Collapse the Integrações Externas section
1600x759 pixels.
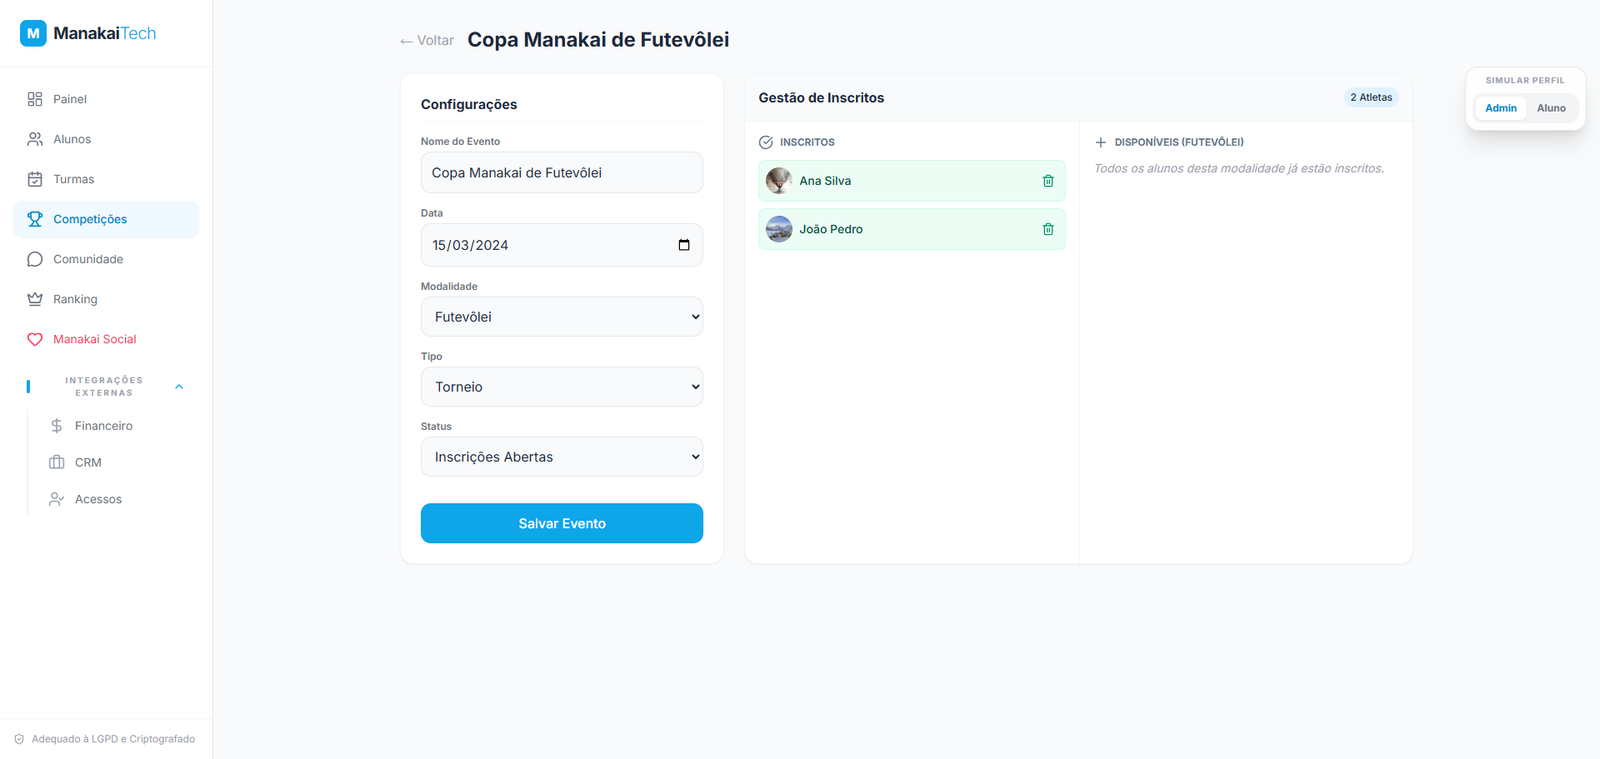pyautogui.click(x=179, y=387)
